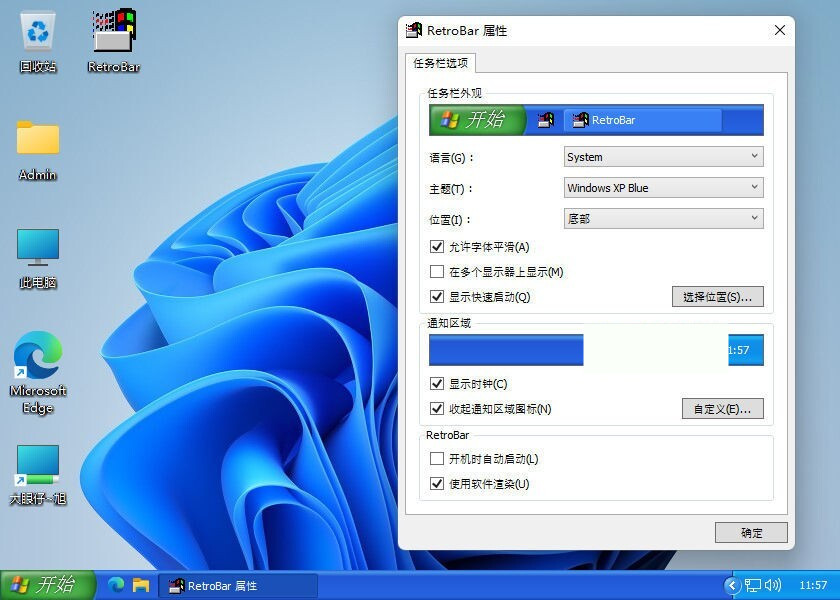Click the 语言(G) label
Screen dimensions: 840x600
coord(452,158)
